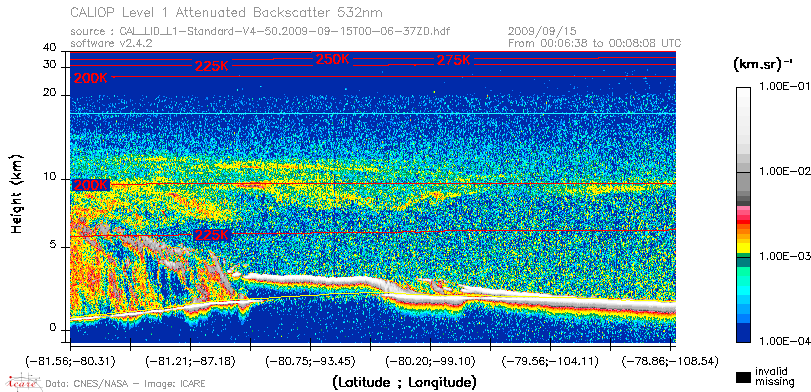This screenshot has height=392, width=811.
Task: Click the 'invalid missing' legend label
Action: click(774, 377)
